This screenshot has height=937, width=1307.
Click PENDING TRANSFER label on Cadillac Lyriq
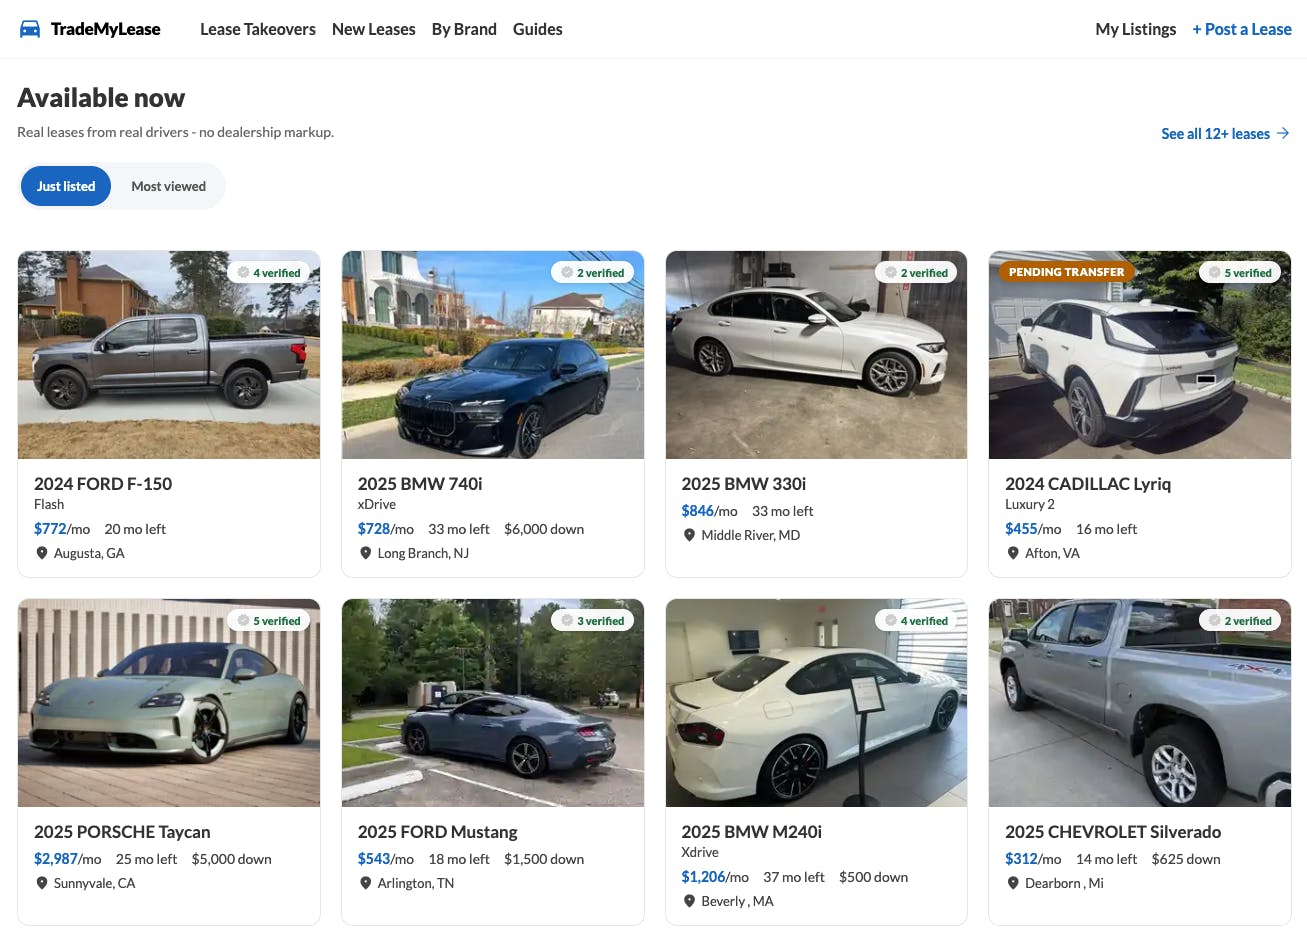click(x=1066, y=272)
